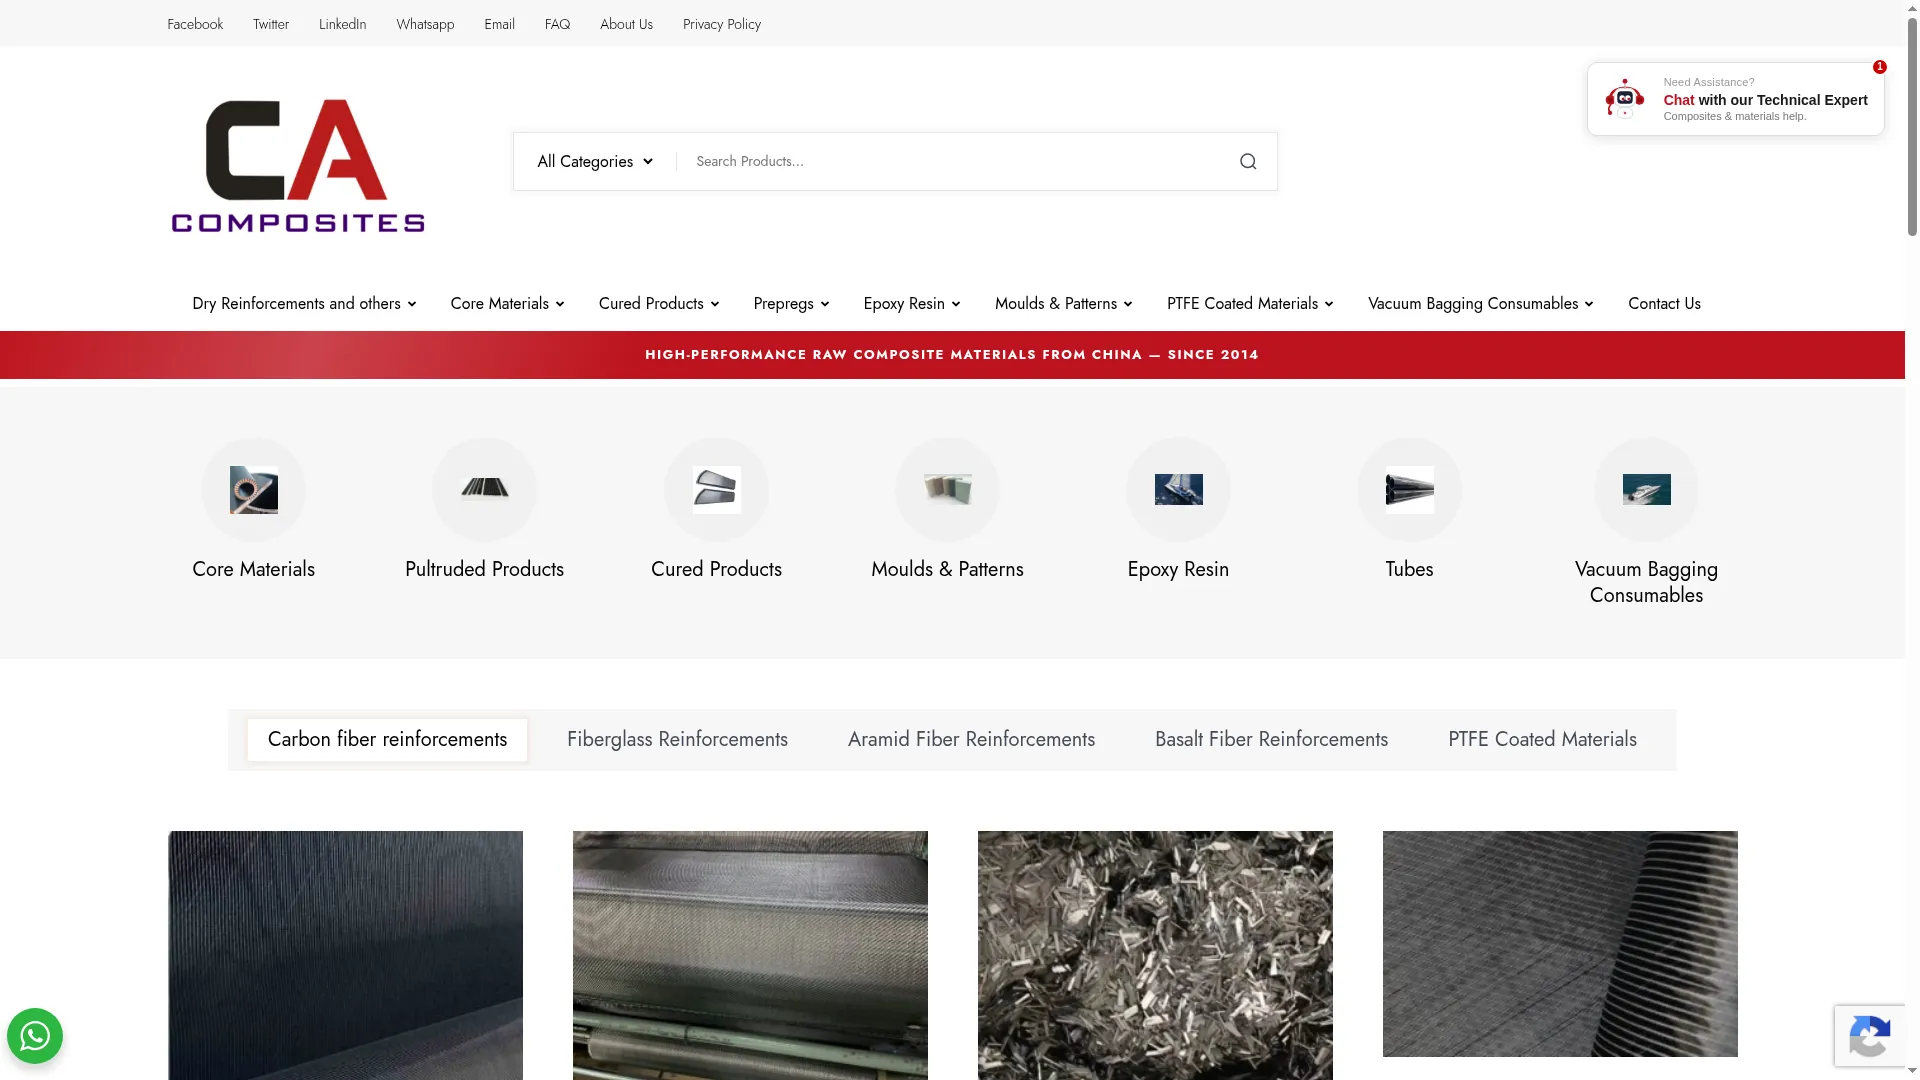This screenshot has width=1920, height=1080.
Task: Expand Vacuum Bagging Consumables navigation menu
Action: (1480, 303)
